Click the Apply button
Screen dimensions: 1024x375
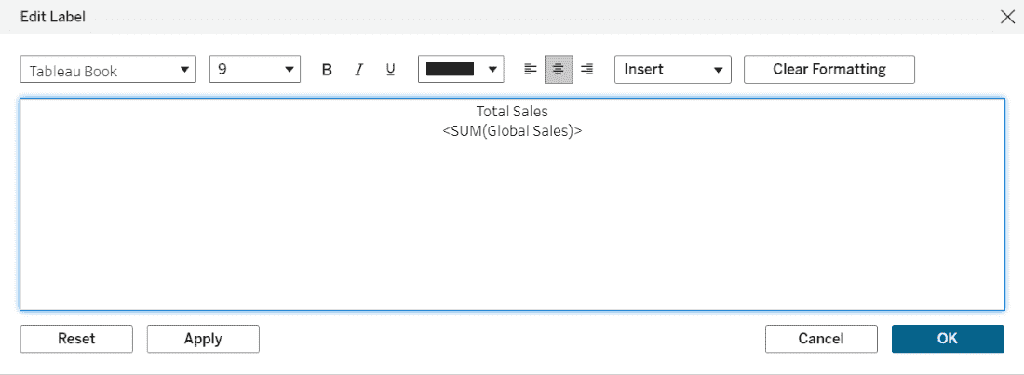203,338
